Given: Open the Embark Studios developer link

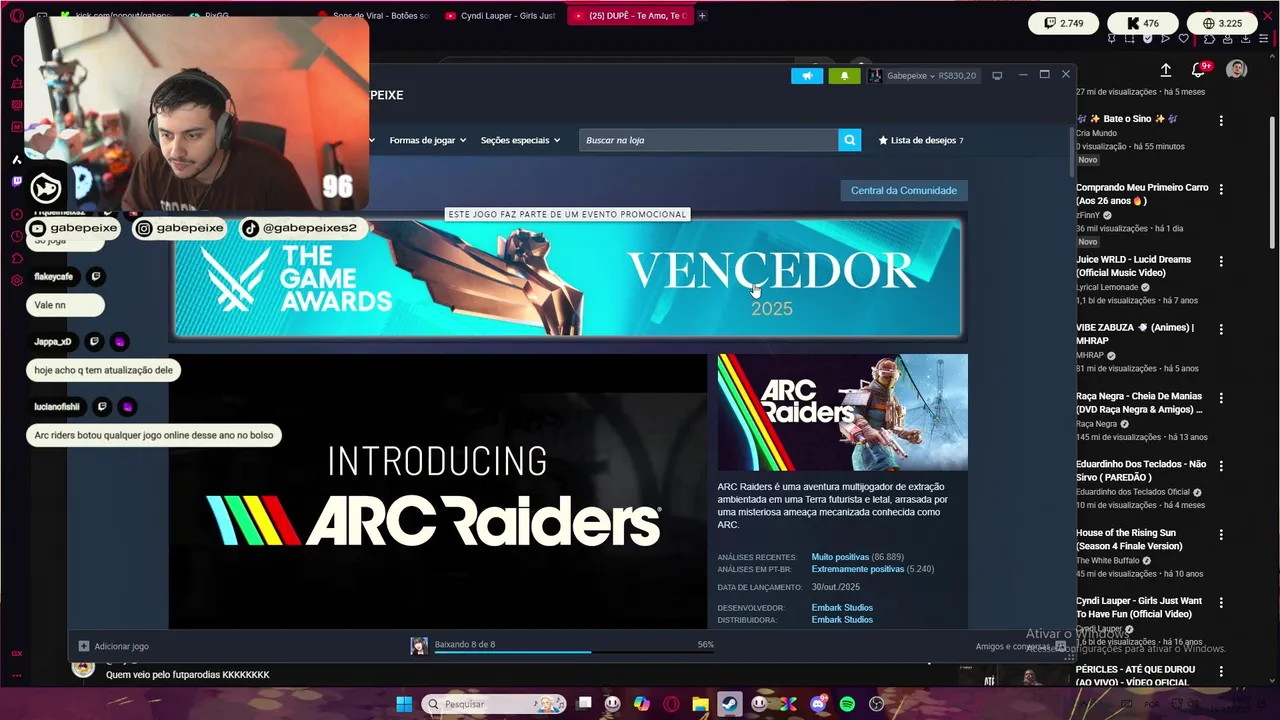Looking at the screenshot, I should 842,607.
